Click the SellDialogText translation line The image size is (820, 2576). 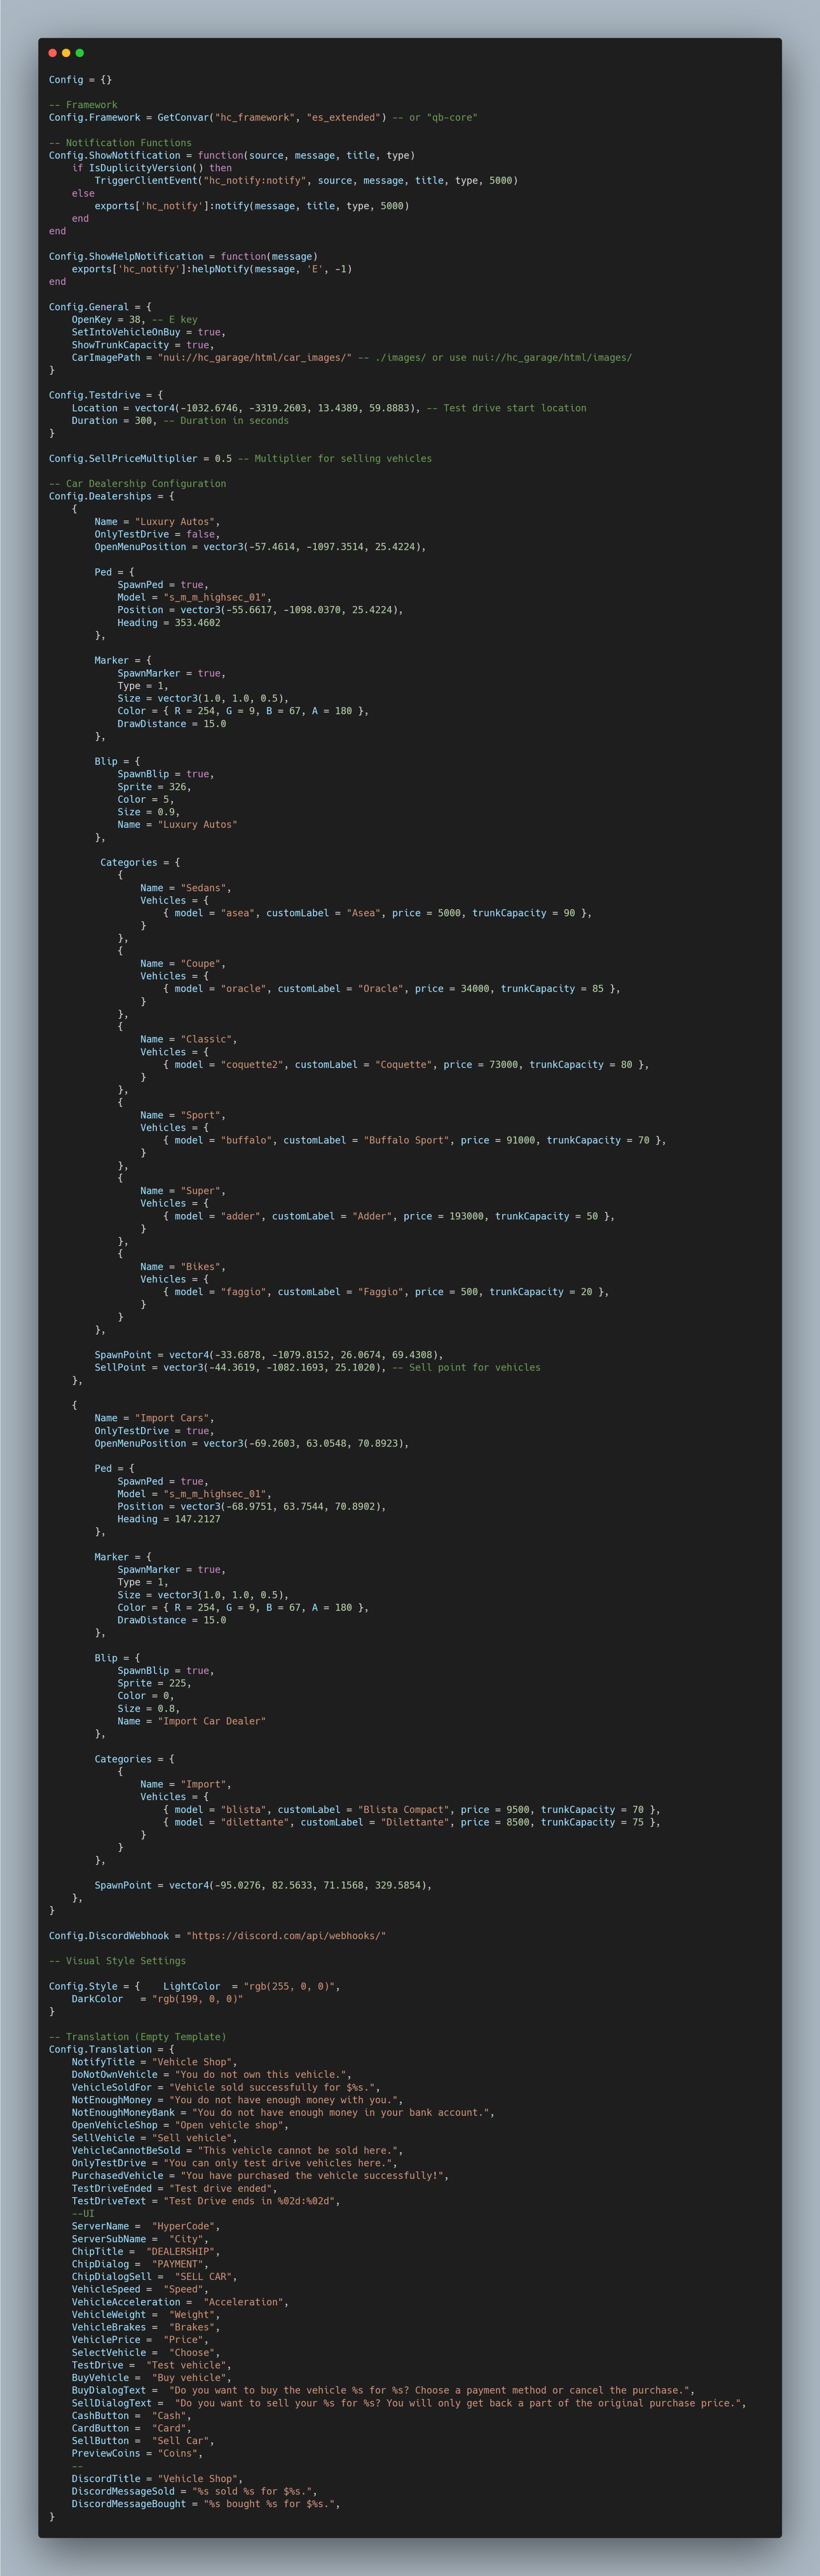click(408, 2403)
